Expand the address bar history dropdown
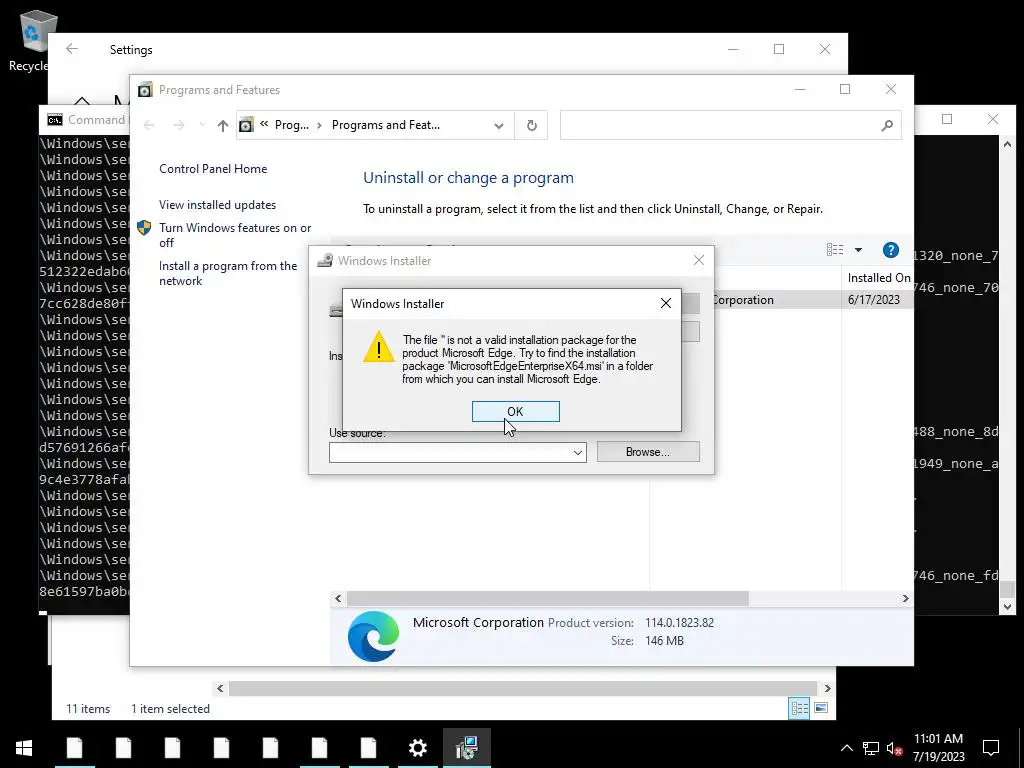 [x=499, y=125]
